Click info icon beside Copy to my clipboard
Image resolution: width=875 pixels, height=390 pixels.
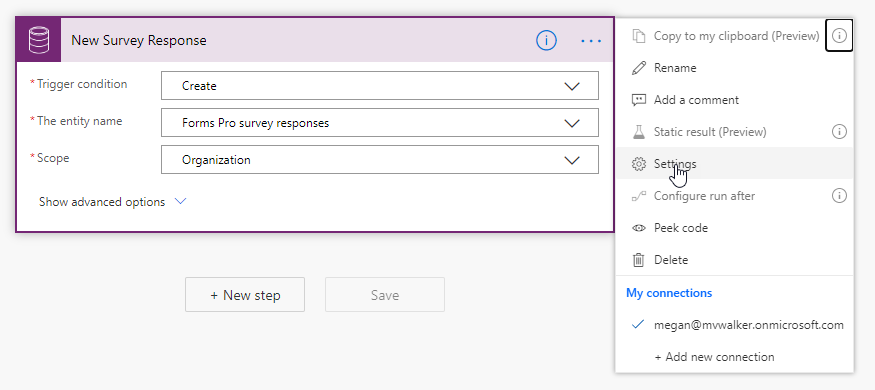[839, 36]
